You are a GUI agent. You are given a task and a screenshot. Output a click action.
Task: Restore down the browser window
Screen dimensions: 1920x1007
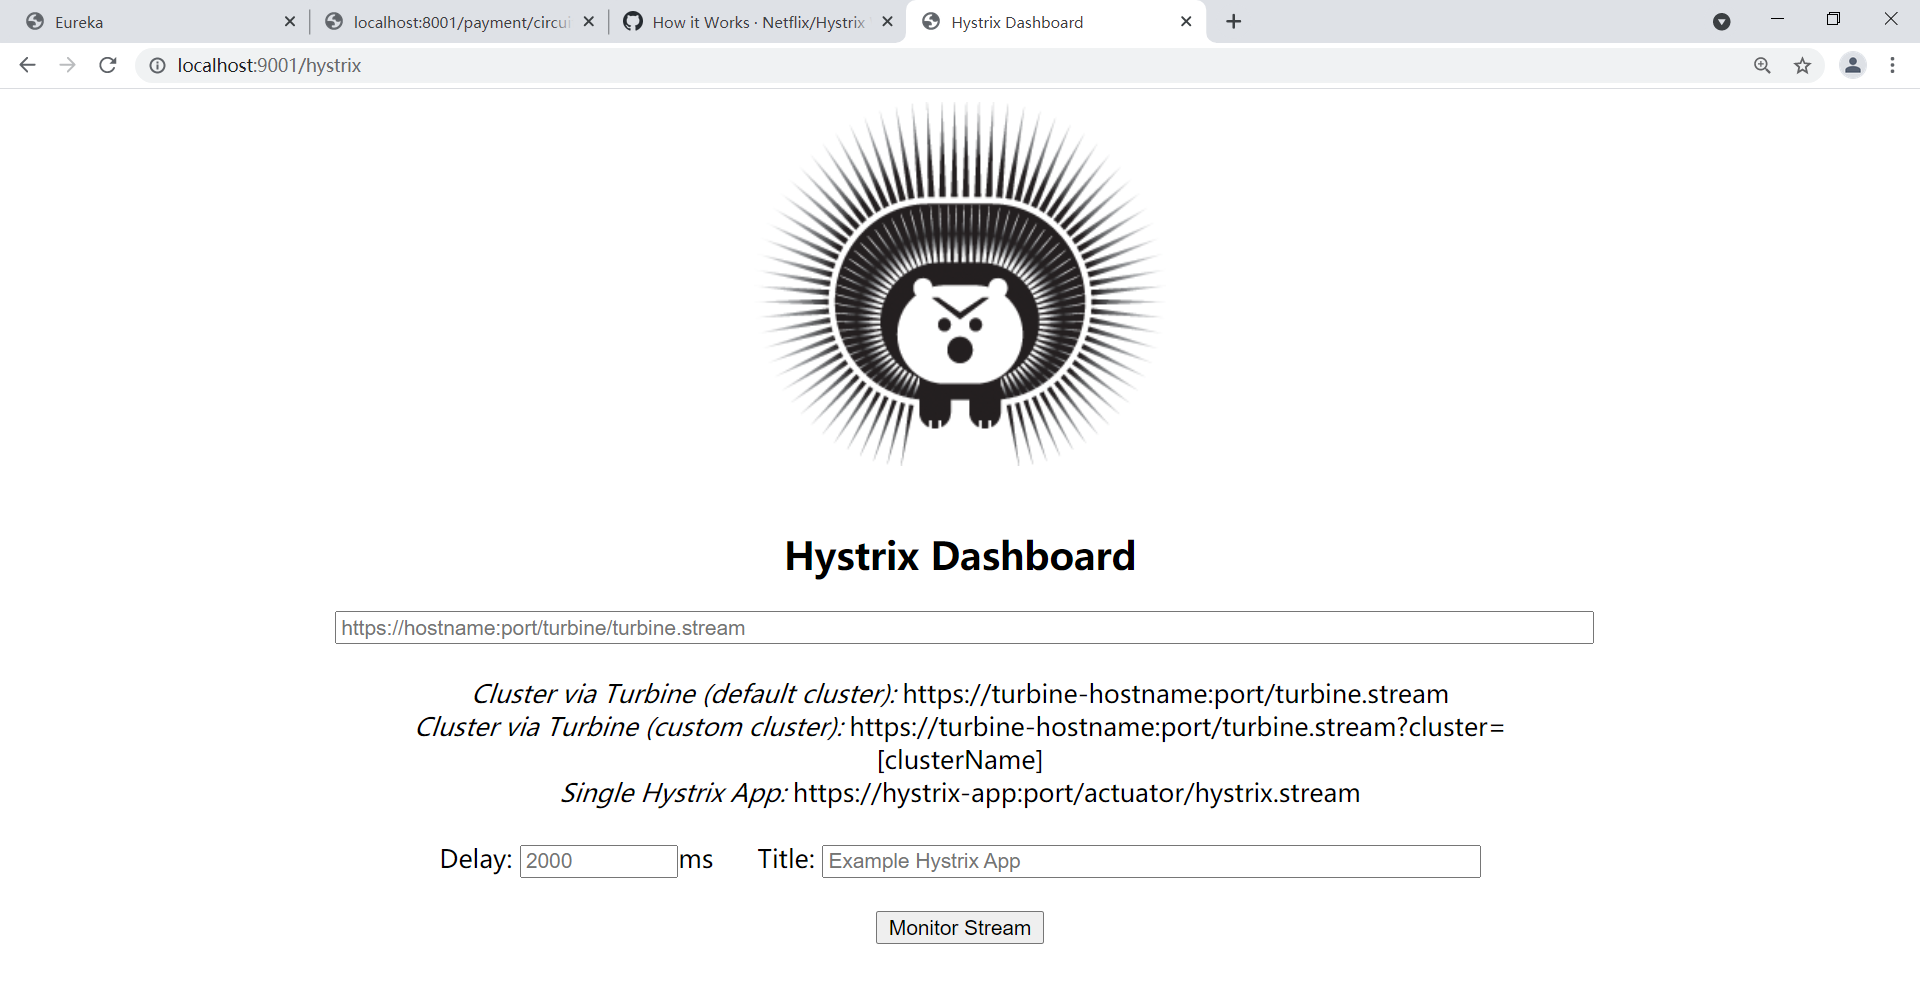(x=1833, y=19)
